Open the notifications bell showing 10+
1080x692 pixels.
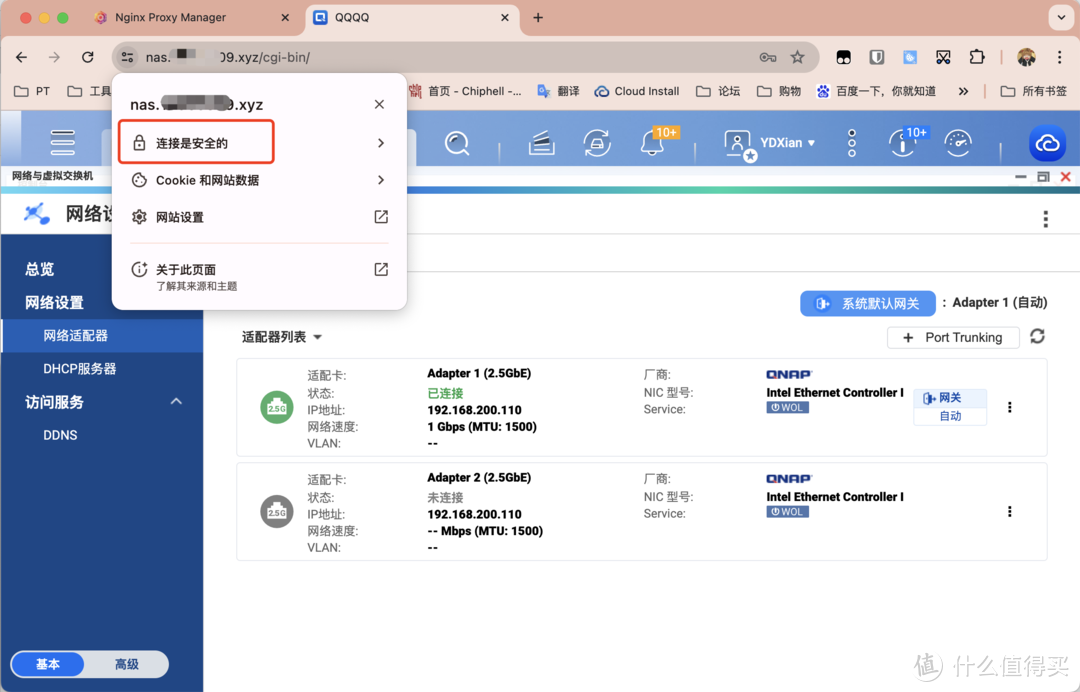click(653, 143)
